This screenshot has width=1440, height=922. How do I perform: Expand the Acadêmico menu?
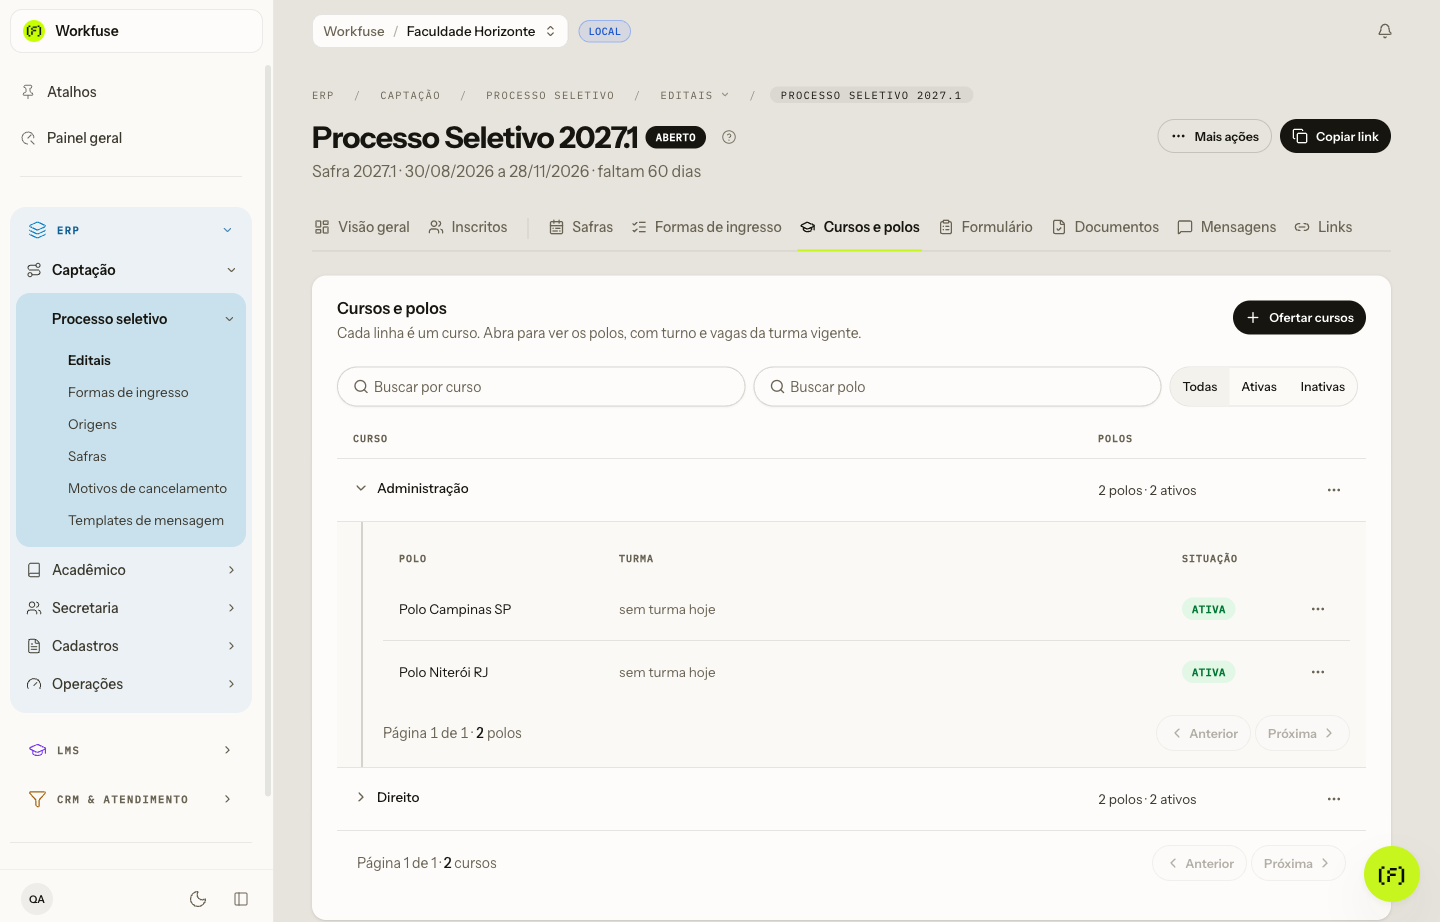coord(131,570)
